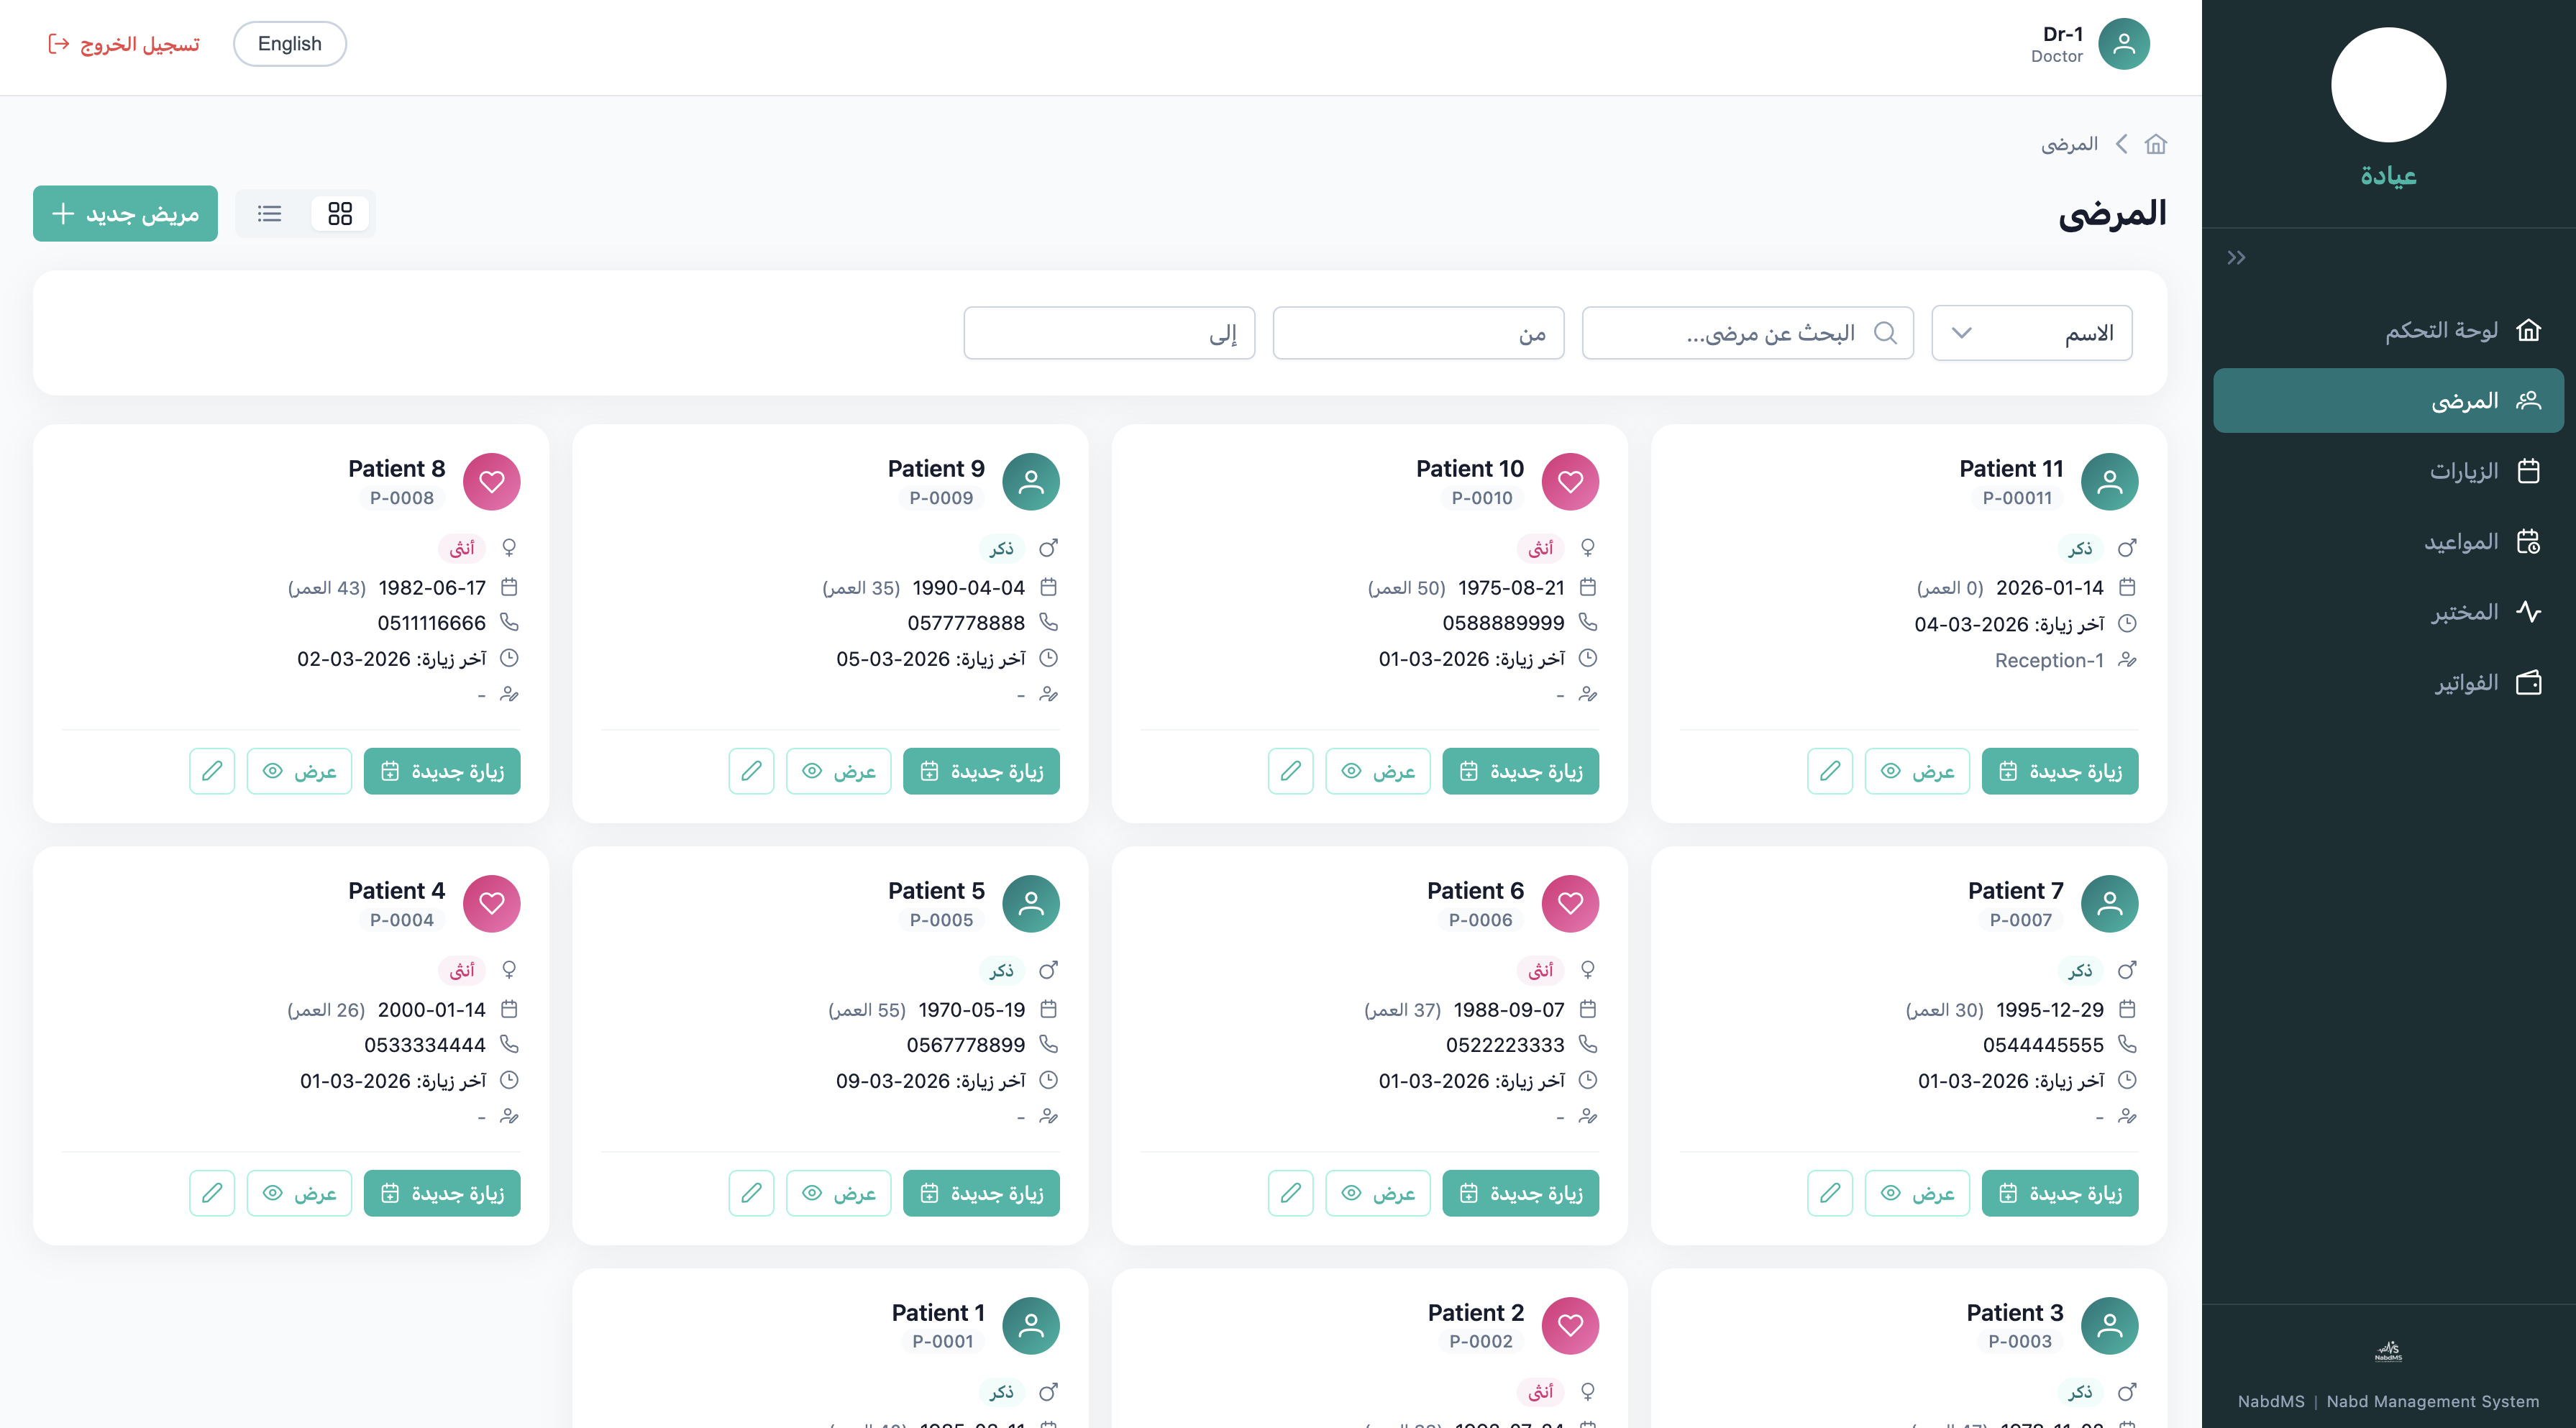Schedule زيارة جديدة for Patient 9
The image size is (2576, 1428).
tap(981, 770)
